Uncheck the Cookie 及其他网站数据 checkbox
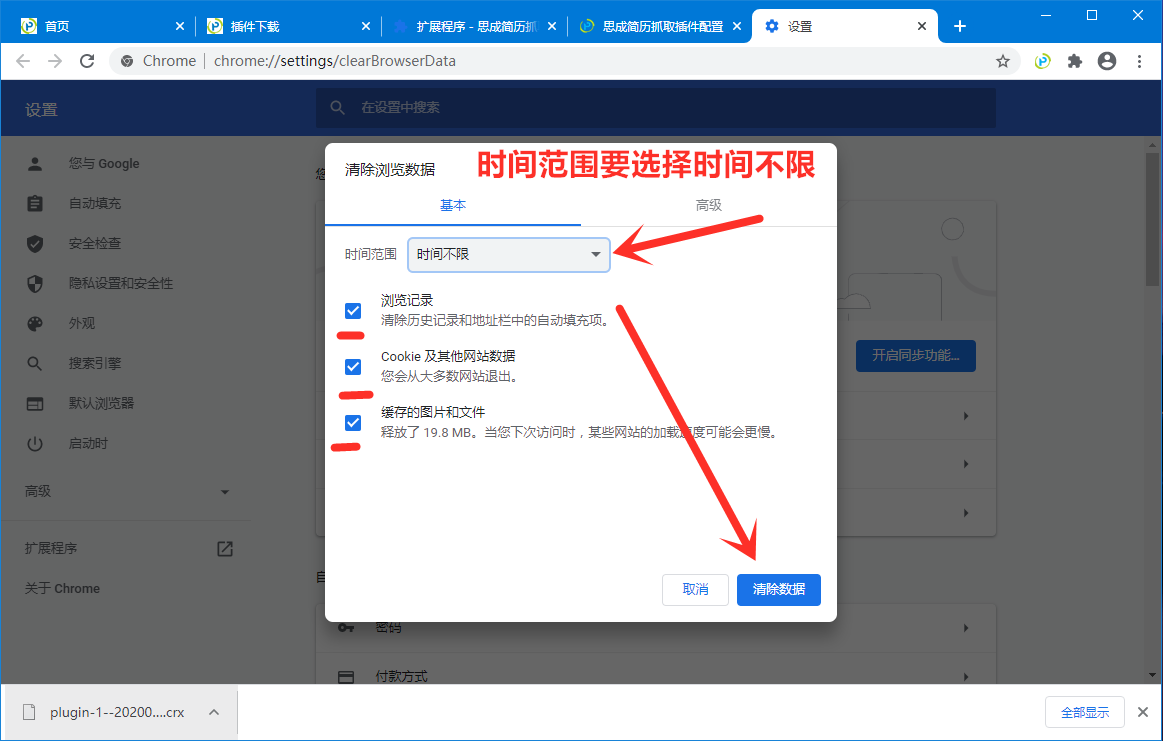Viewport: 1163px width, 741px height. point(352,366)
